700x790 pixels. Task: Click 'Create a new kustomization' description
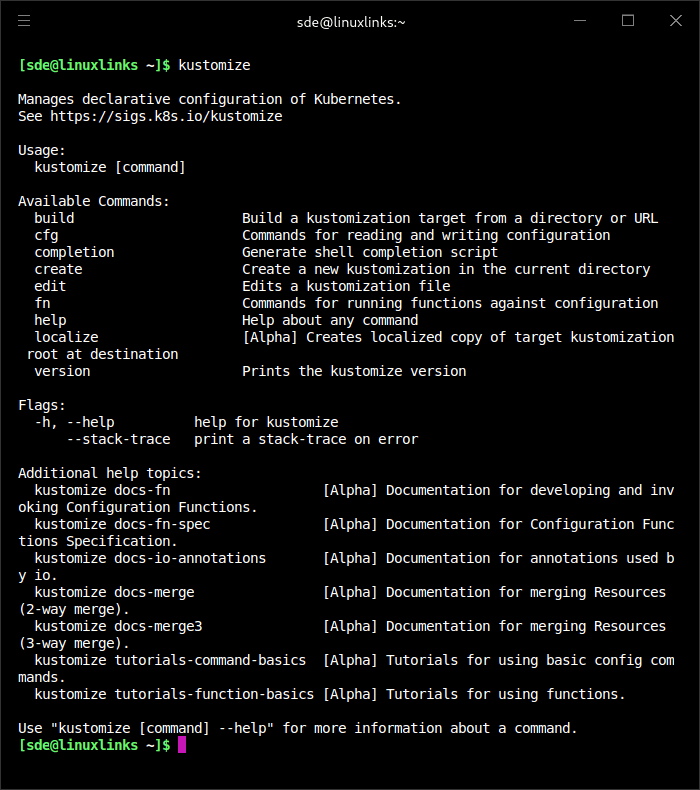(x=446, y=270)
